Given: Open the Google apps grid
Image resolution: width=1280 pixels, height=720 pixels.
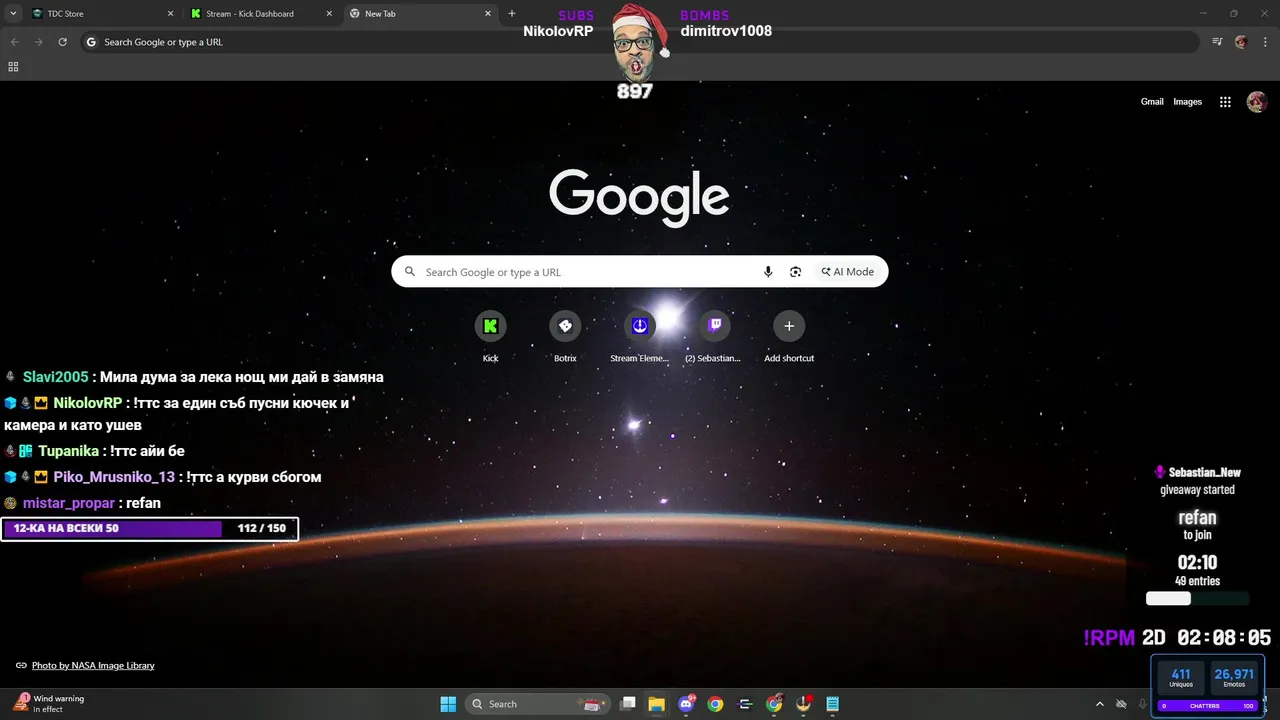Looking at the screenshot, I should click(x=1224, y=102).
